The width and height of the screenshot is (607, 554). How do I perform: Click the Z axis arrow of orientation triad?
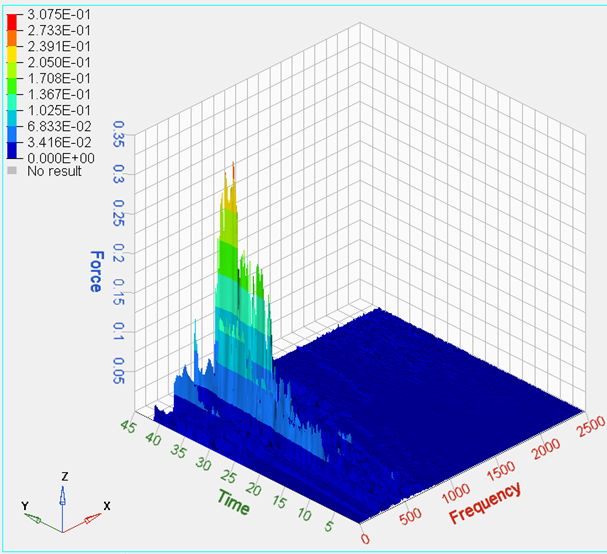coord(63,492)
